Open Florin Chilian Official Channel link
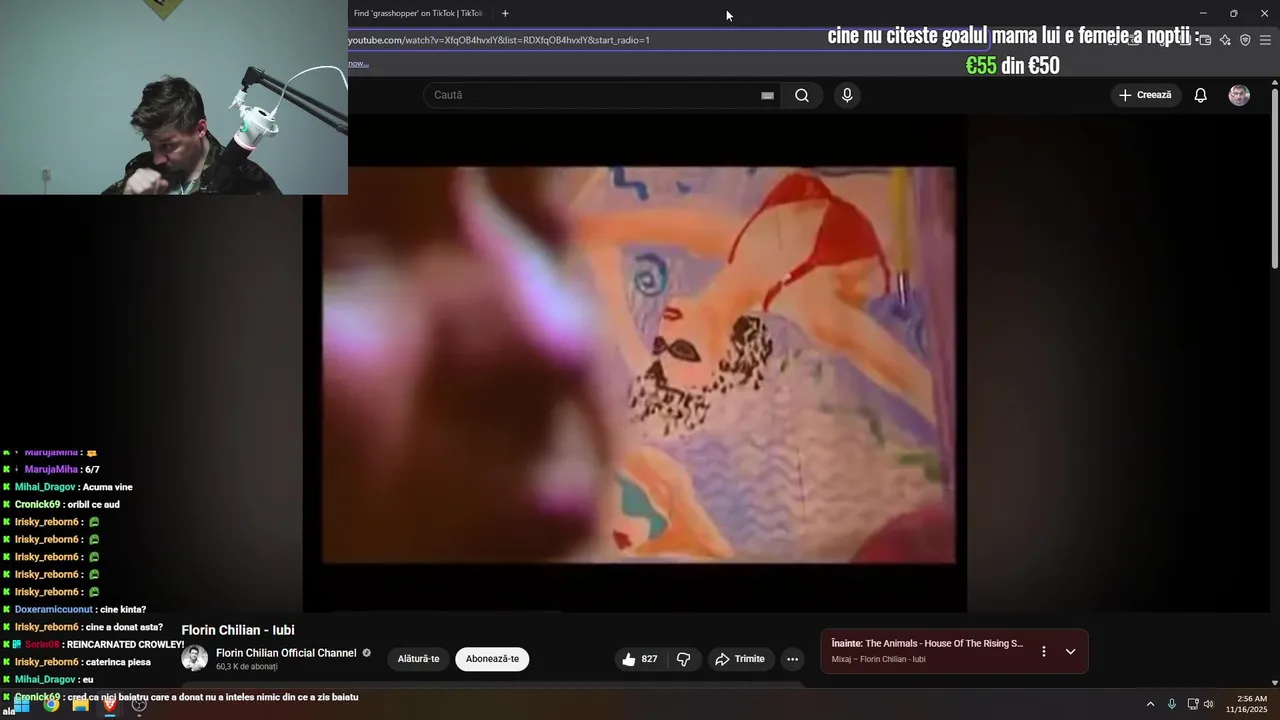The image size is (1280, 720). click(286, 653)
